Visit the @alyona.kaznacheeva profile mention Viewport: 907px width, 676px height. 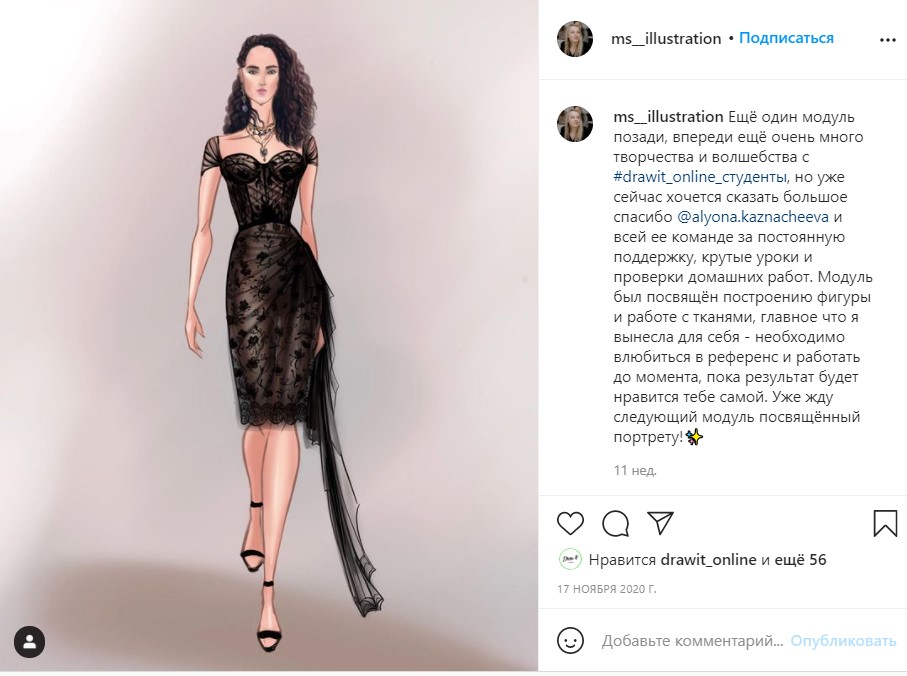[753, 217]
